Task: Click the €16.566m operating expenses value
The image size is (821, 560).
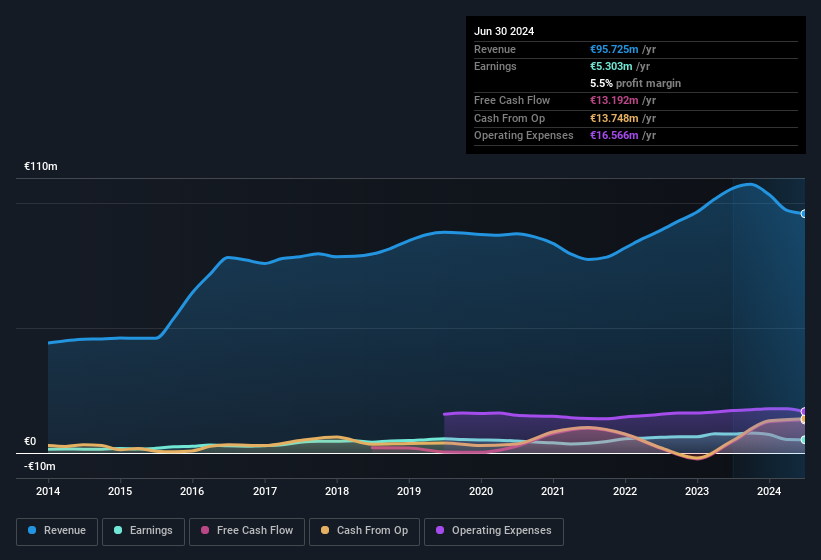Action: click(614, 136)
